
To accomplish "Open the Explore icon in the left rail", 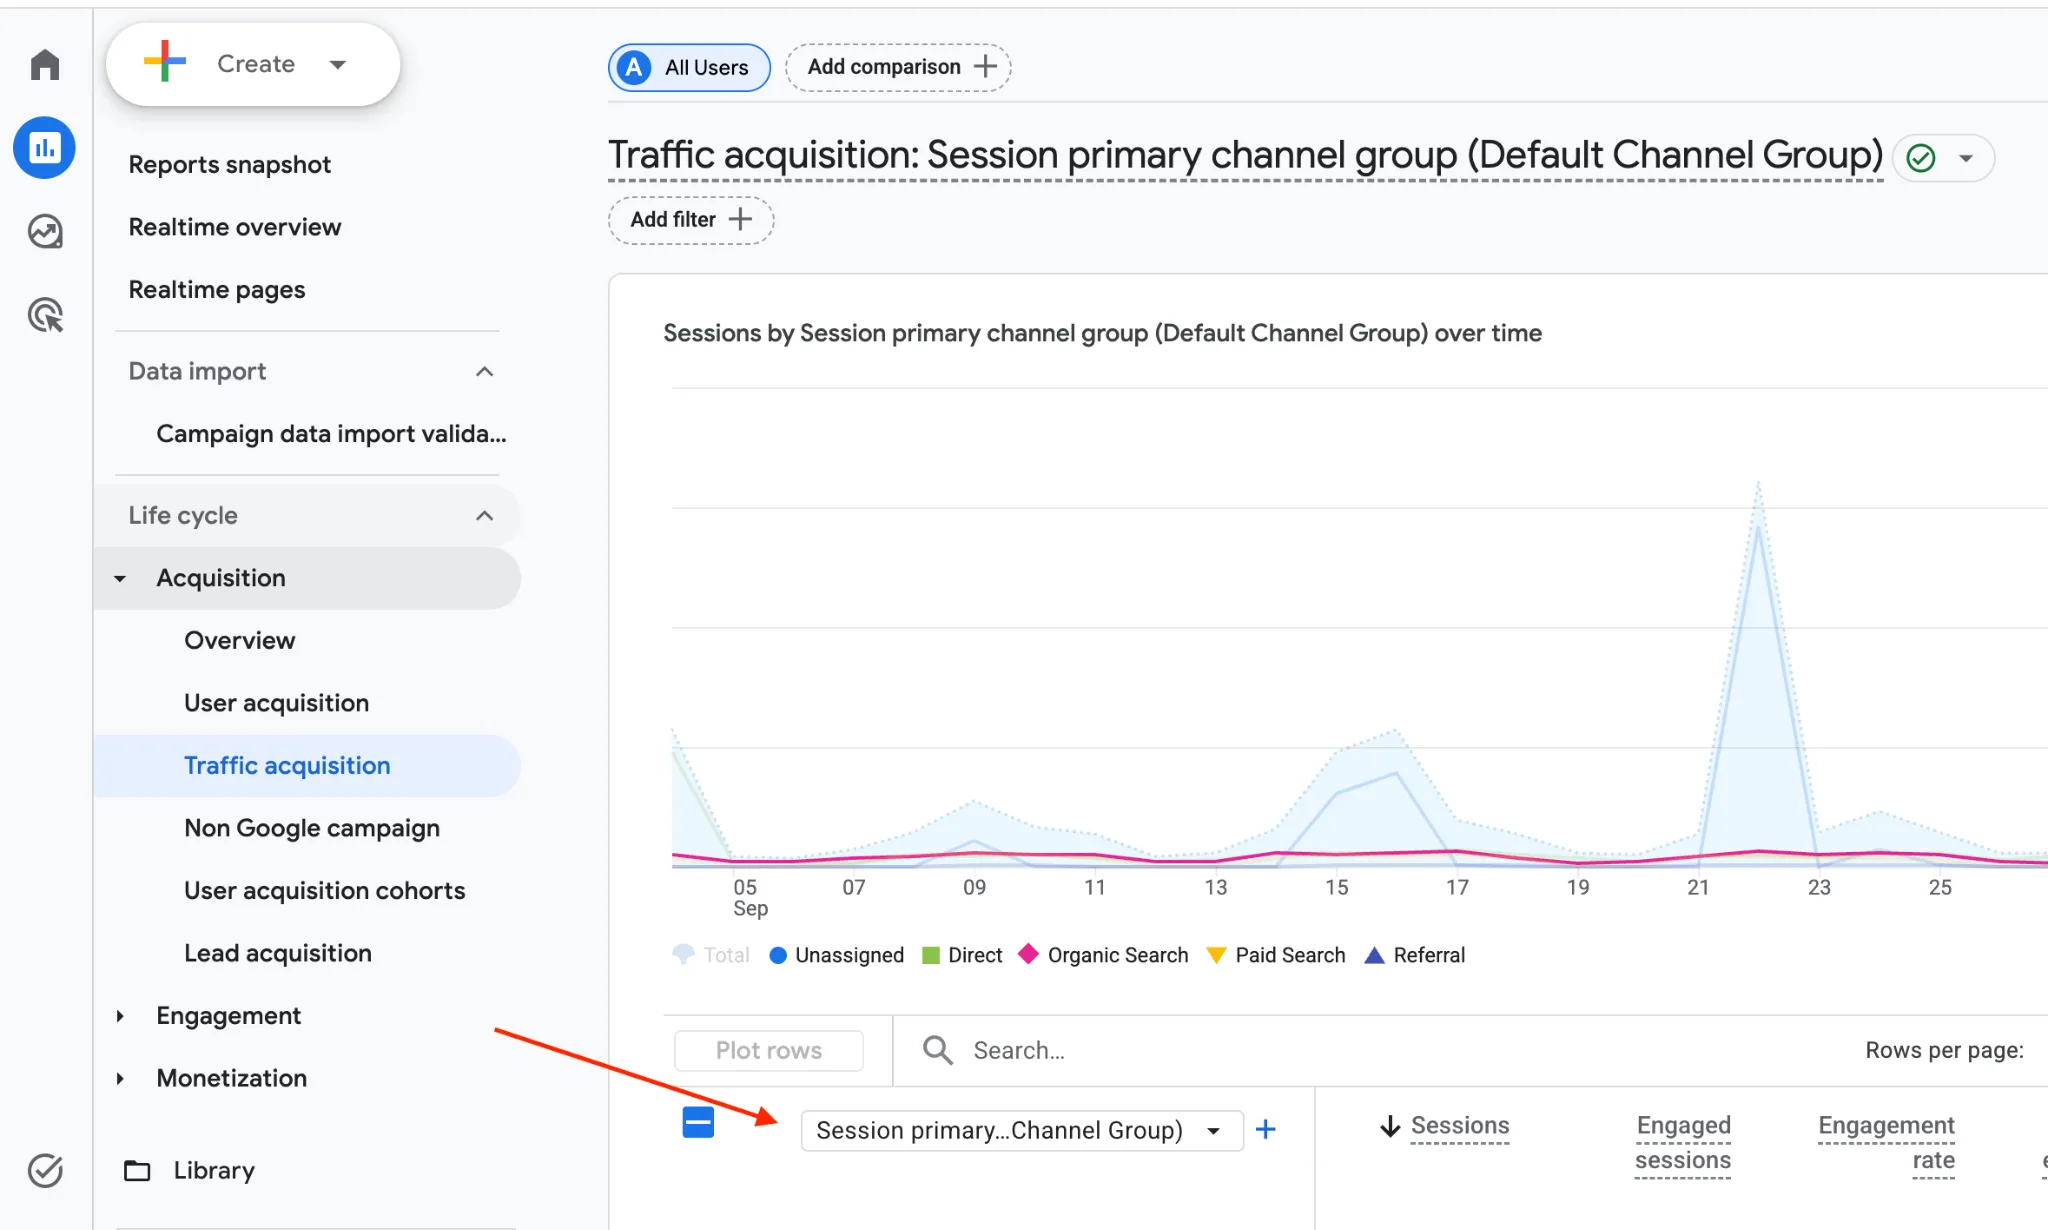I will pyautogui.click(x=45, y=231).
